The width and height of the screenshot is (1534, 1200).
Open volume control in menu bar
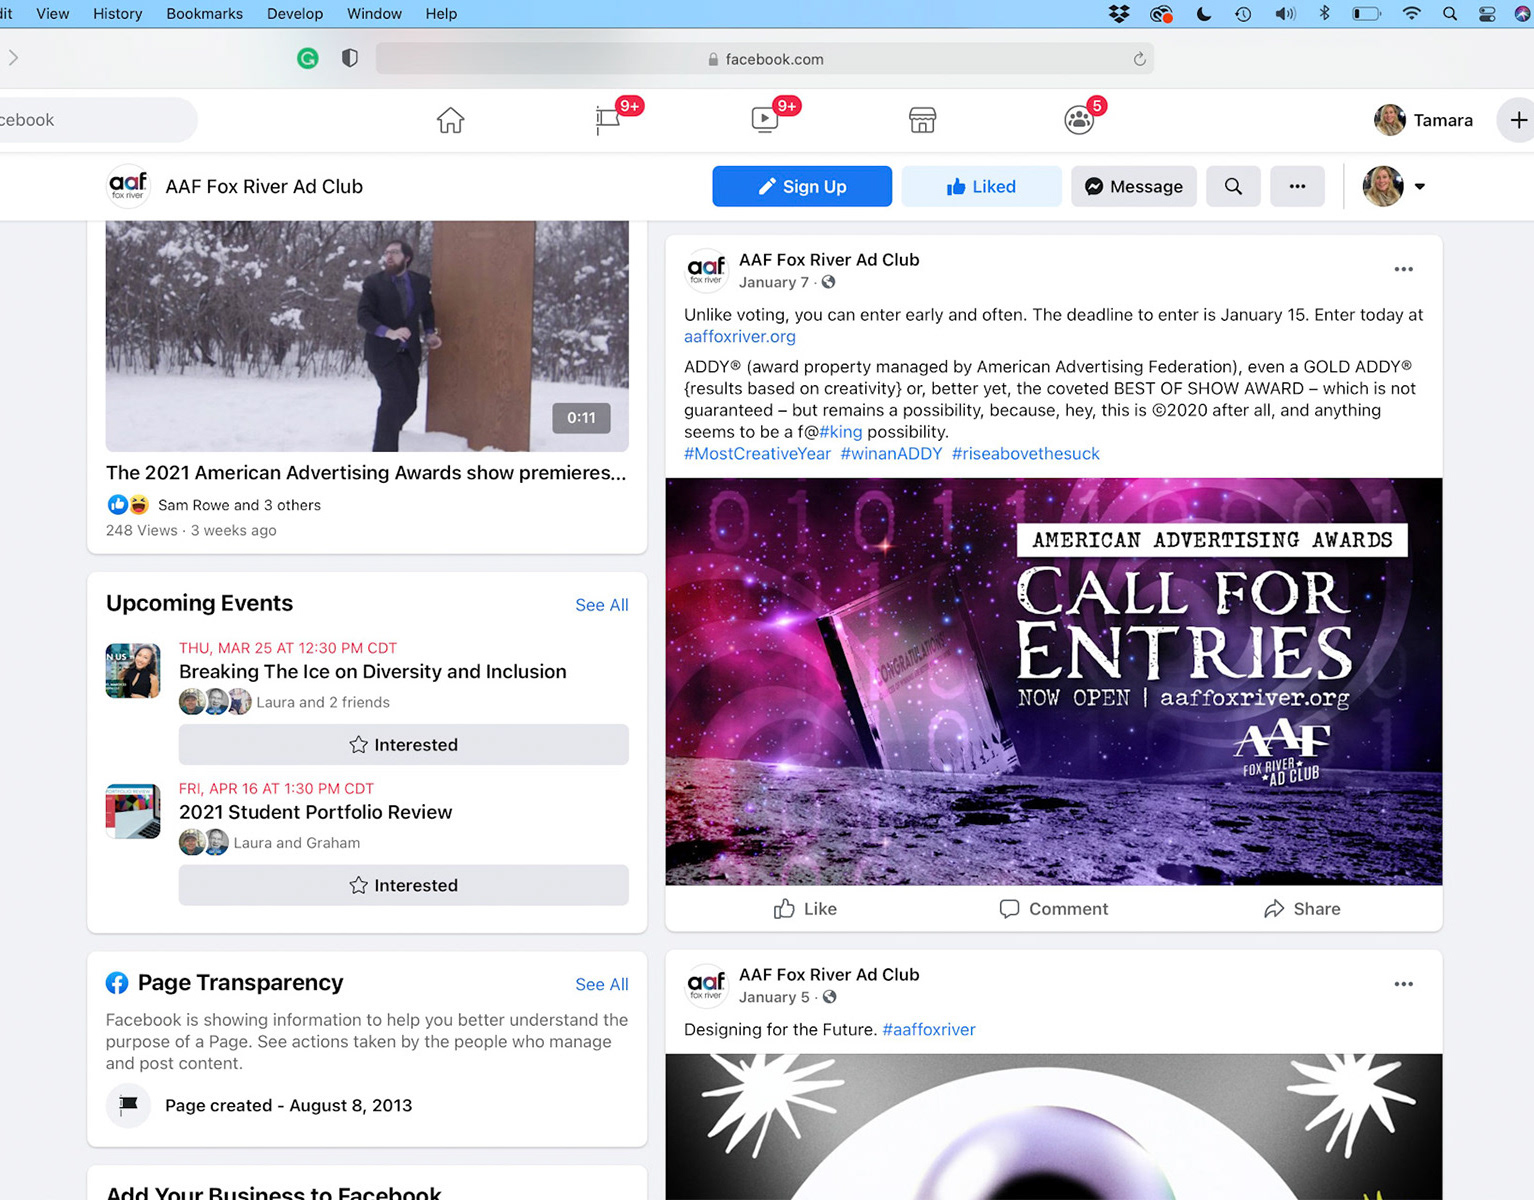1285,13
